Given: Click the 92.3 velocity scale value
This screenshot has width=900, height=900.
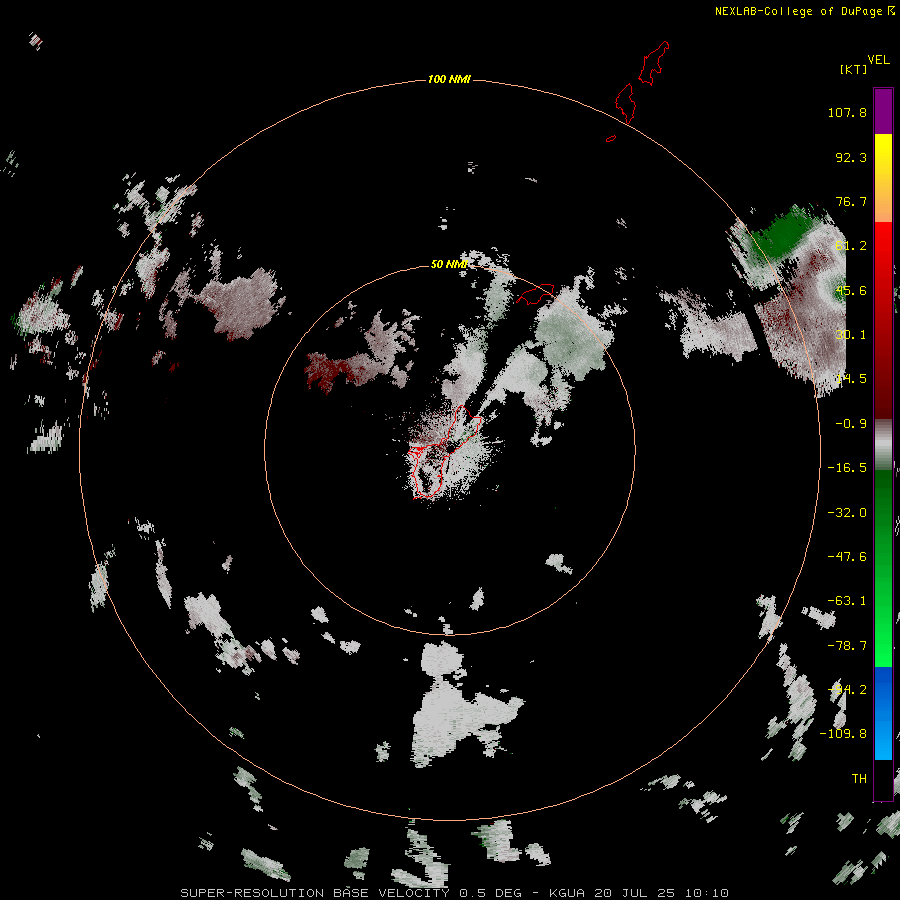Looking at the screenshot, I should point(851,157).
